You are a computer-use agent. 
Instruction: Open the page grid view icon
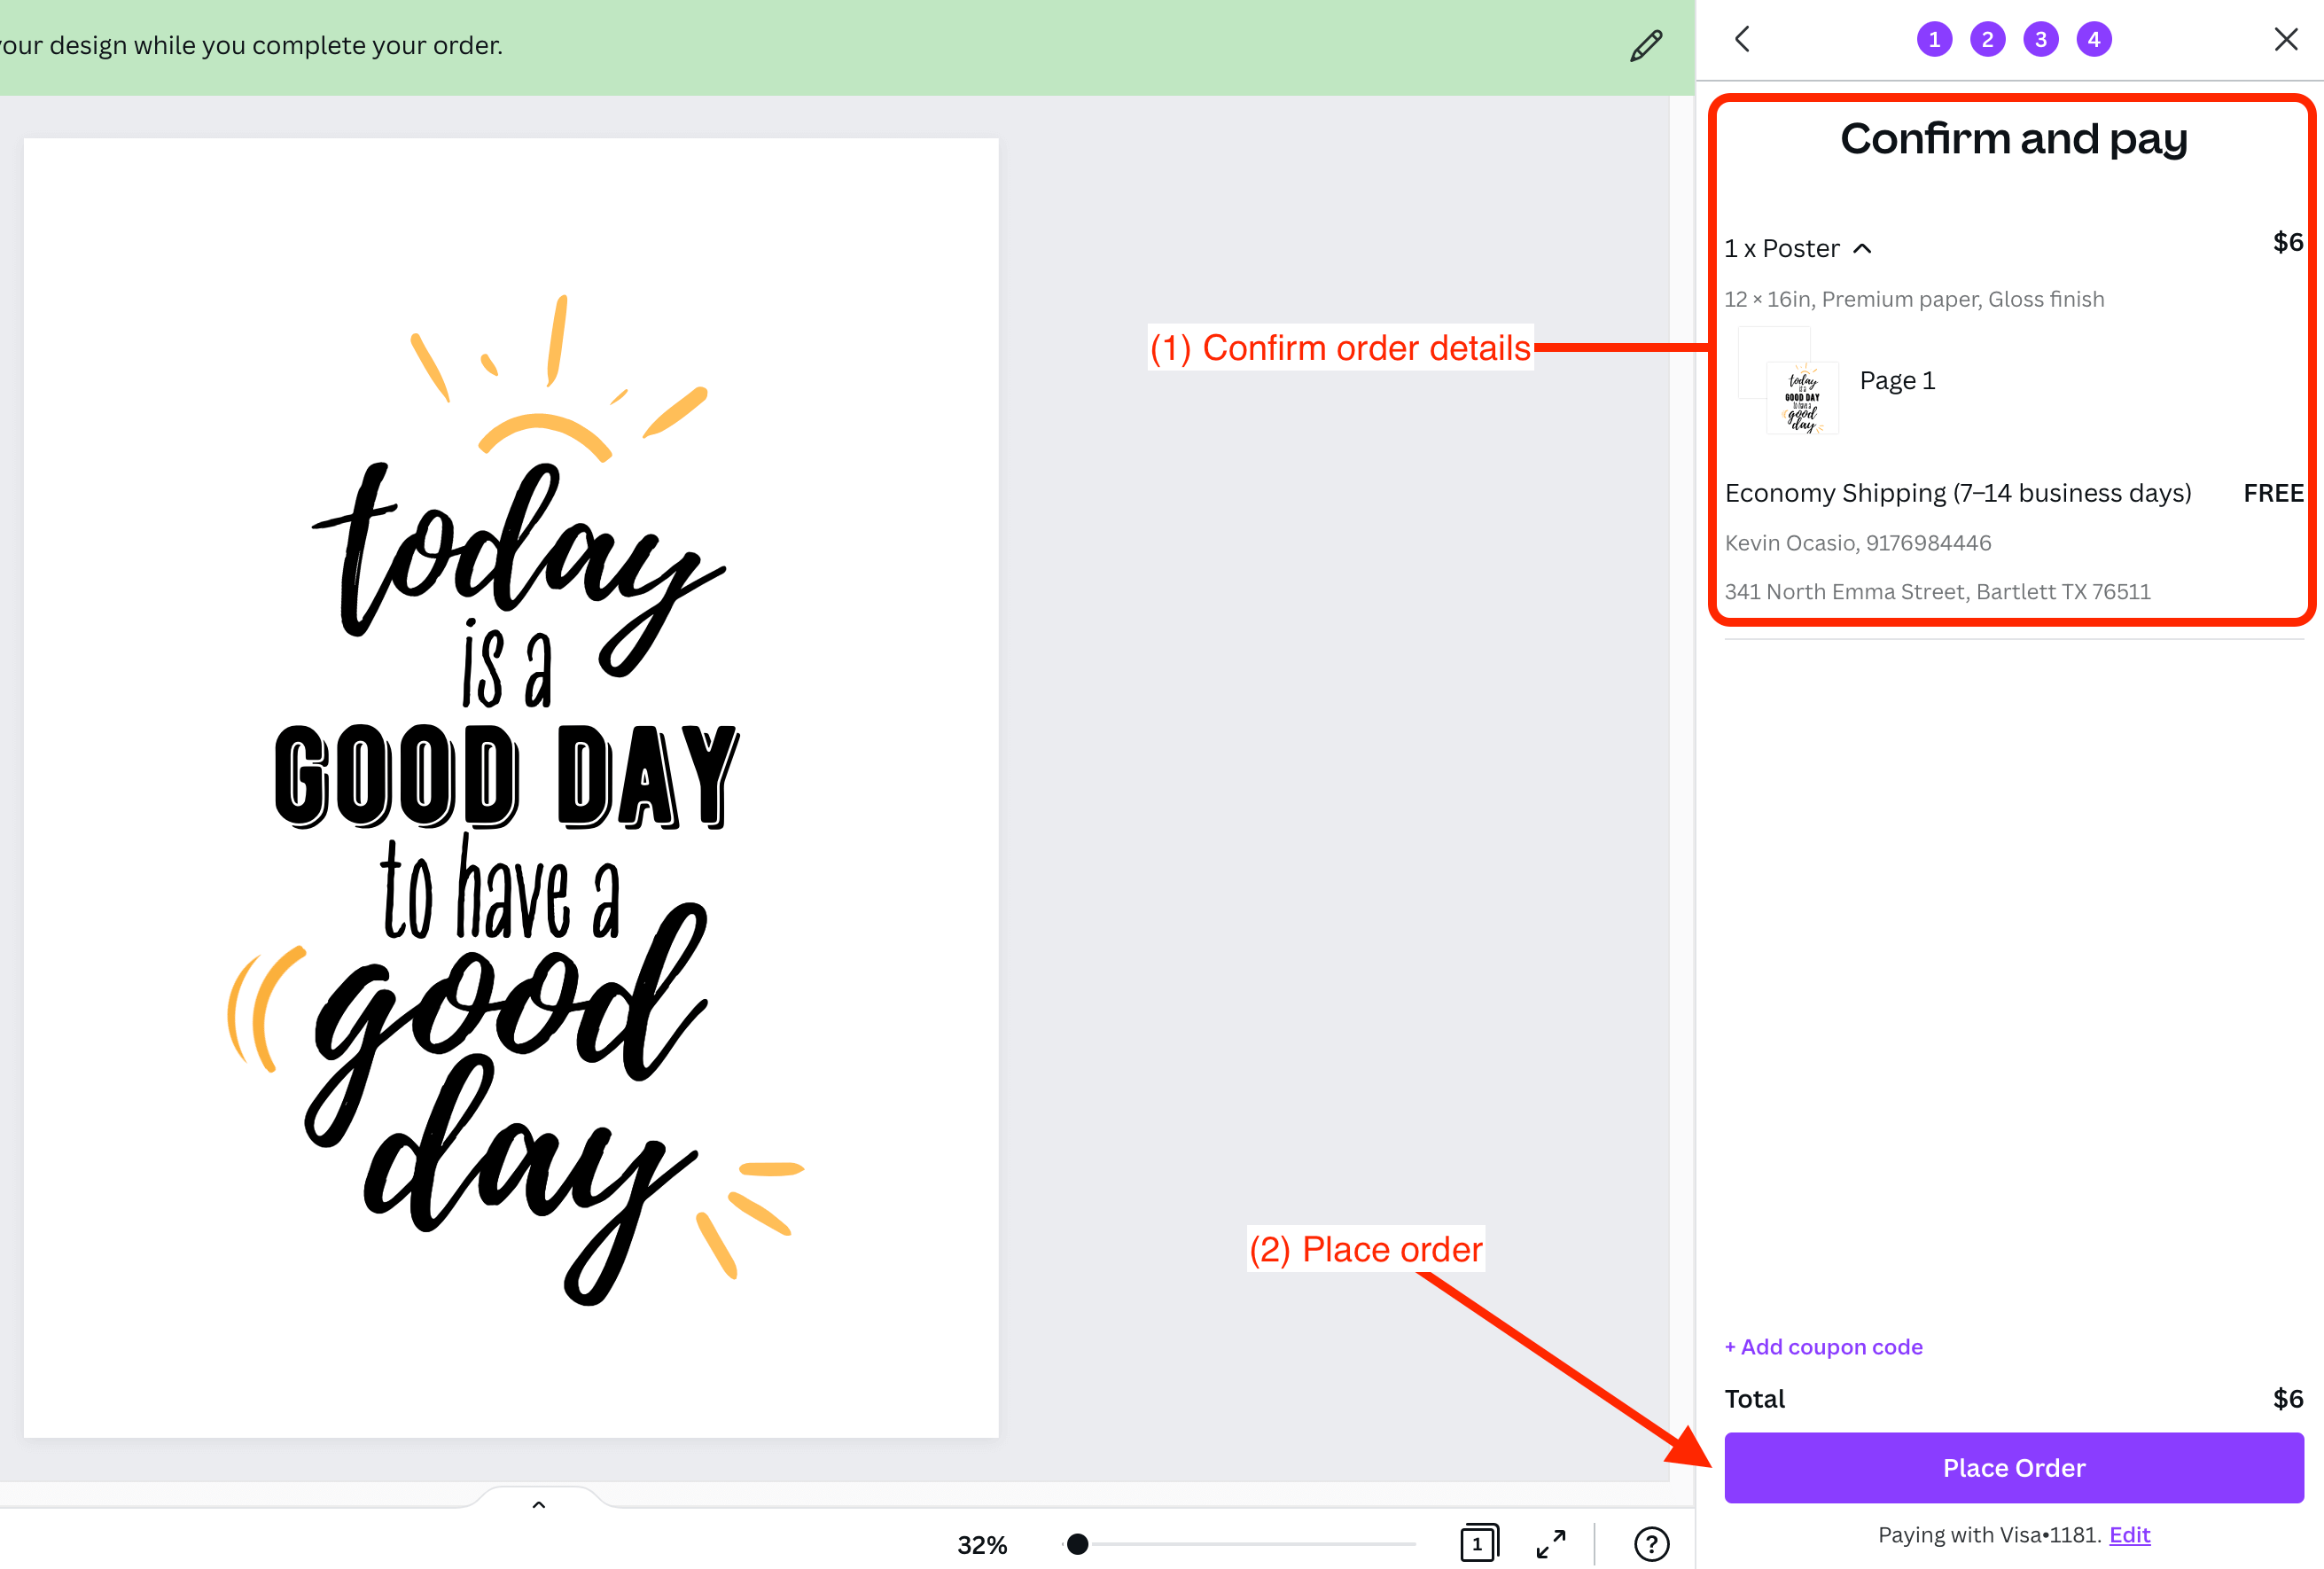[1479, 1543]
